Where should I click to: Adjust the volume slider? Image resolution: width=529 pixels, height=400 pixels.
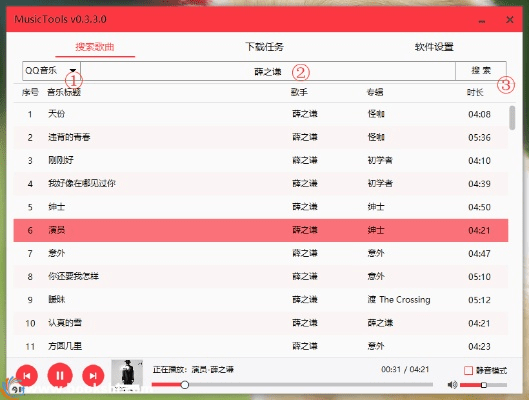(x=483, y=385)
